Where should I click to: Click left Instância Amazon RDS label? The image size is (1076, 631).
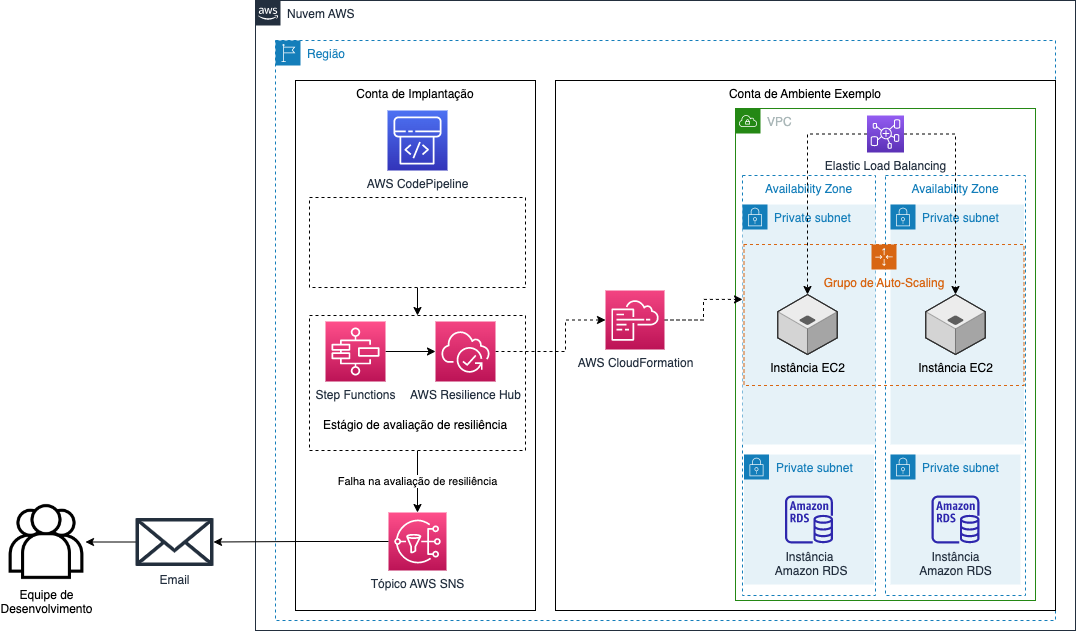811,564
